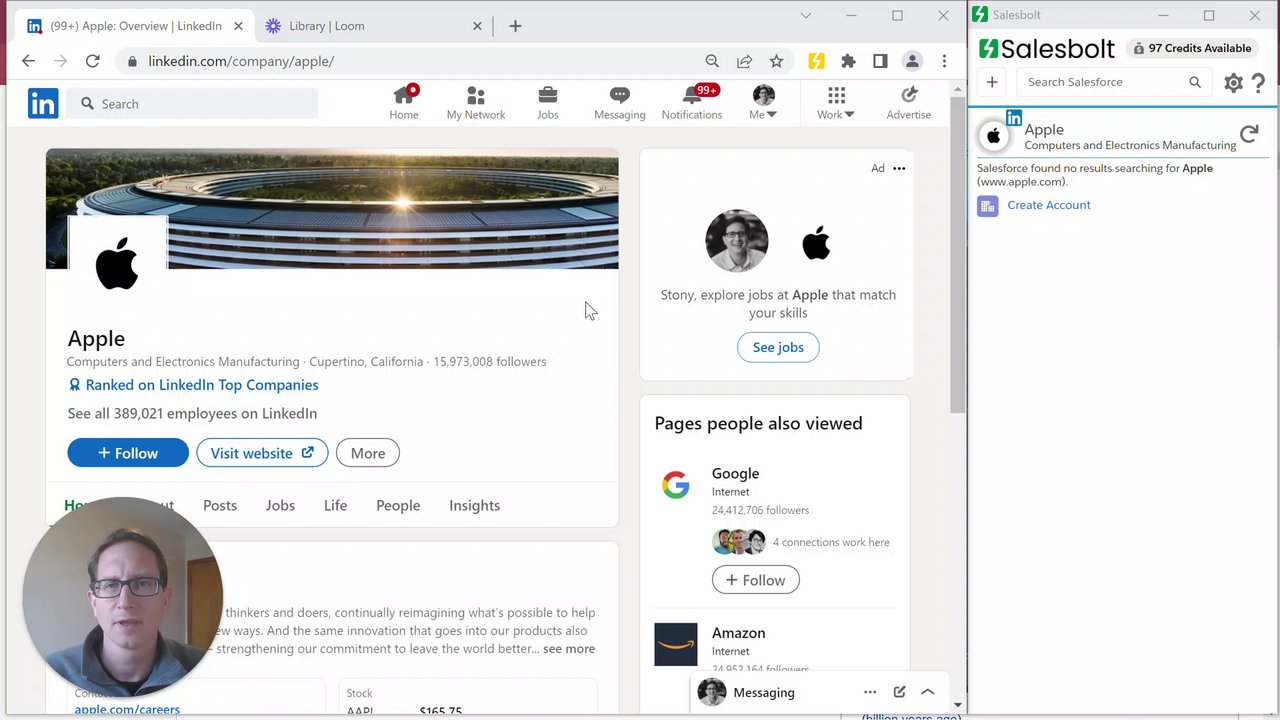Click Amazon company name
Image resolution: width=1280 pixels, height=720 pixels.
click(x=738, y=633)
